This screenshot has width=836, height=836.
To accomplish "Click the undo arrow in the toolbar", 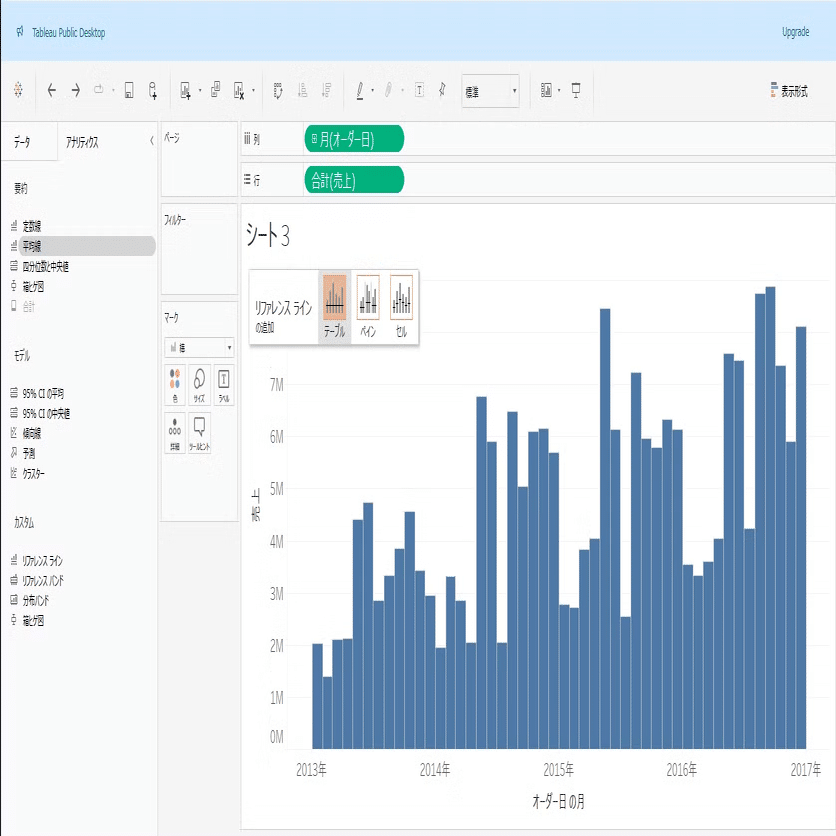I will click(x=50, y=90).
